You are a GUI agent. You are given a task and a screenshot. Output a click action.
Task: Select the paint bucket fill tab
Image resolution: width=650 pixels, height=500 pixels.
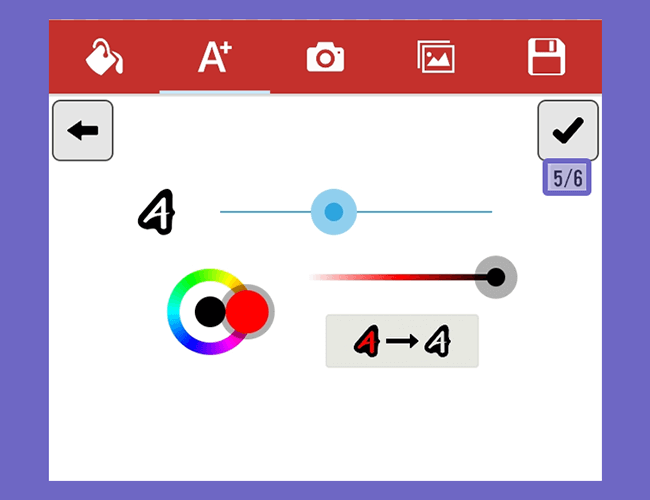point(104,57)
